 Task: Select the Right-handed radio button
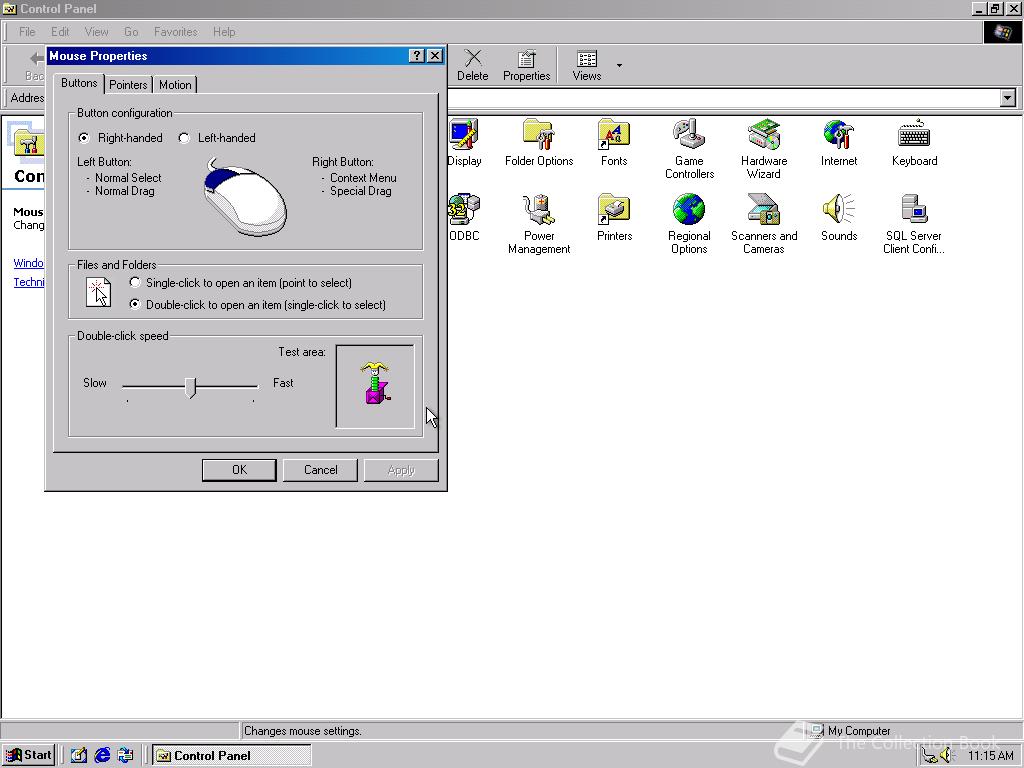pyautogui.click(x=84, y=138)
